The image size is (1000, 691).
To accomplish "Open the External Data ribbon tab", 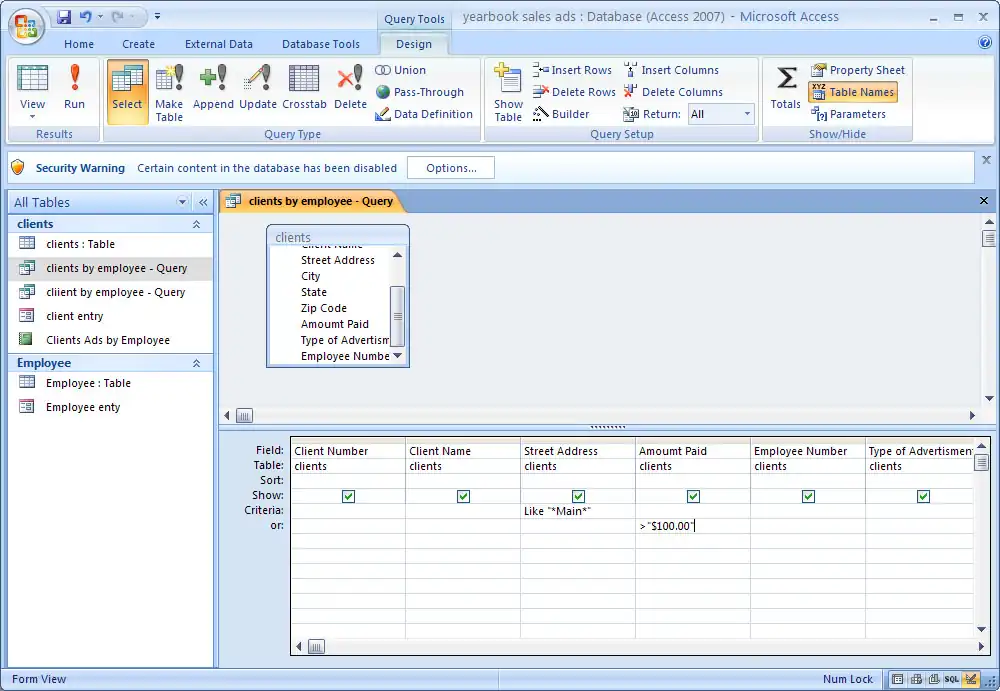I will [x=218, y=44].
